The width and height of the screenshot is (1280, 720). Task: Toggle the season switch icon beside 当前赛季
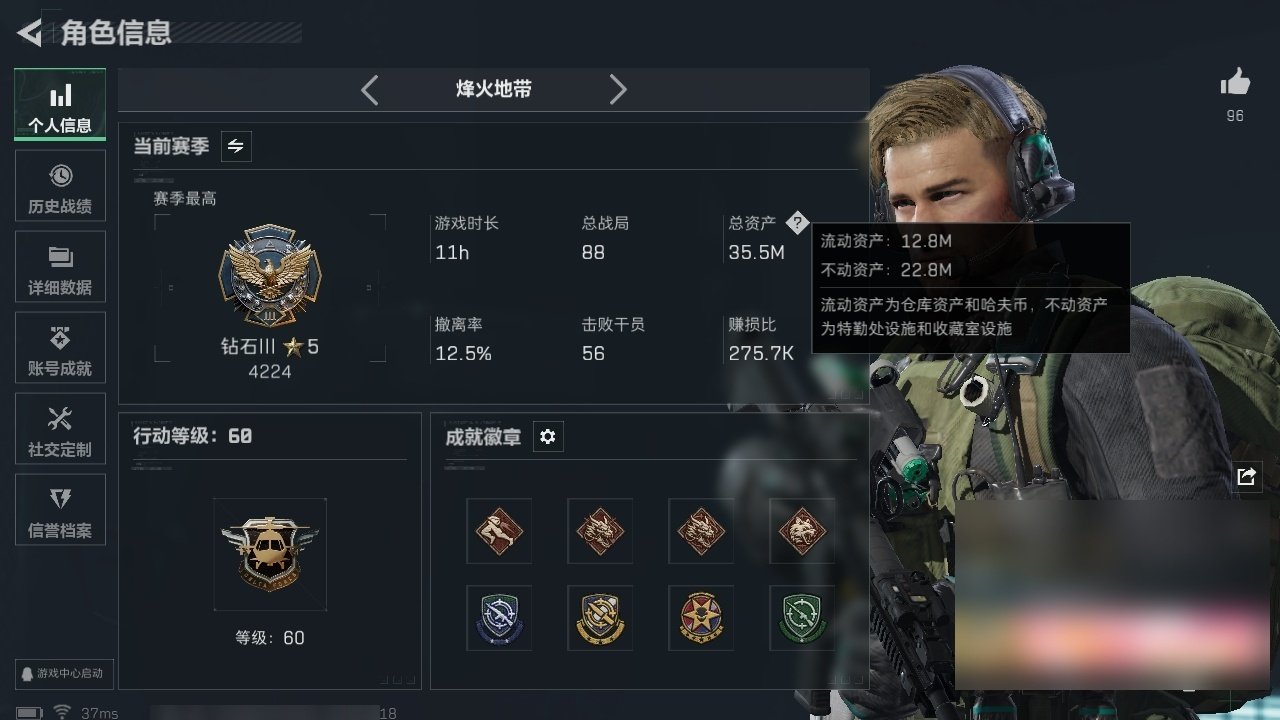(x=235, y=146)
